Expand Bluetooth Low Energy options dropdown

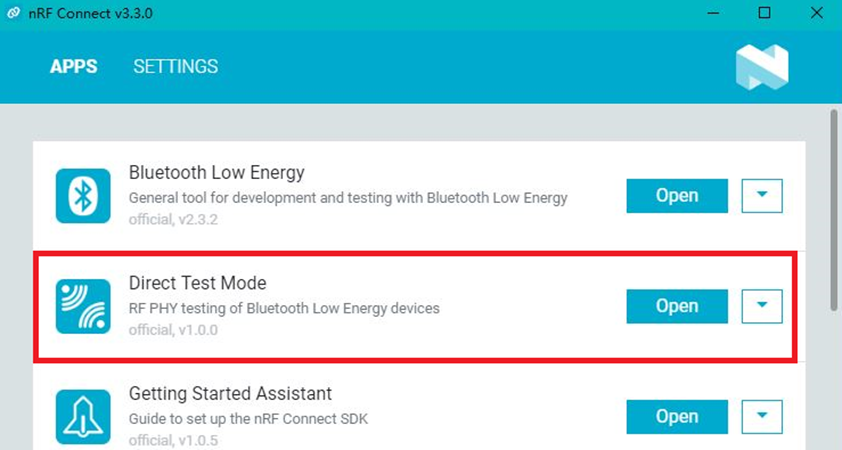pos(762,196)
